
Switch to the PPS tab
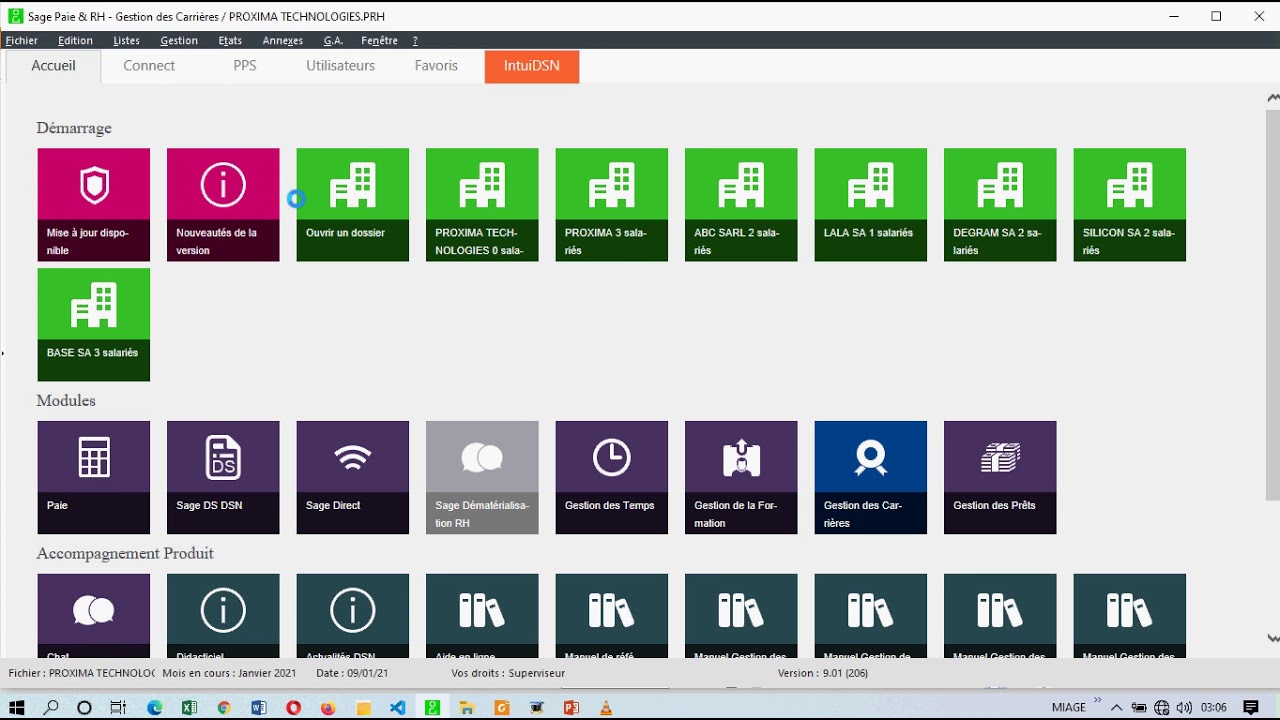coord(245,66)
